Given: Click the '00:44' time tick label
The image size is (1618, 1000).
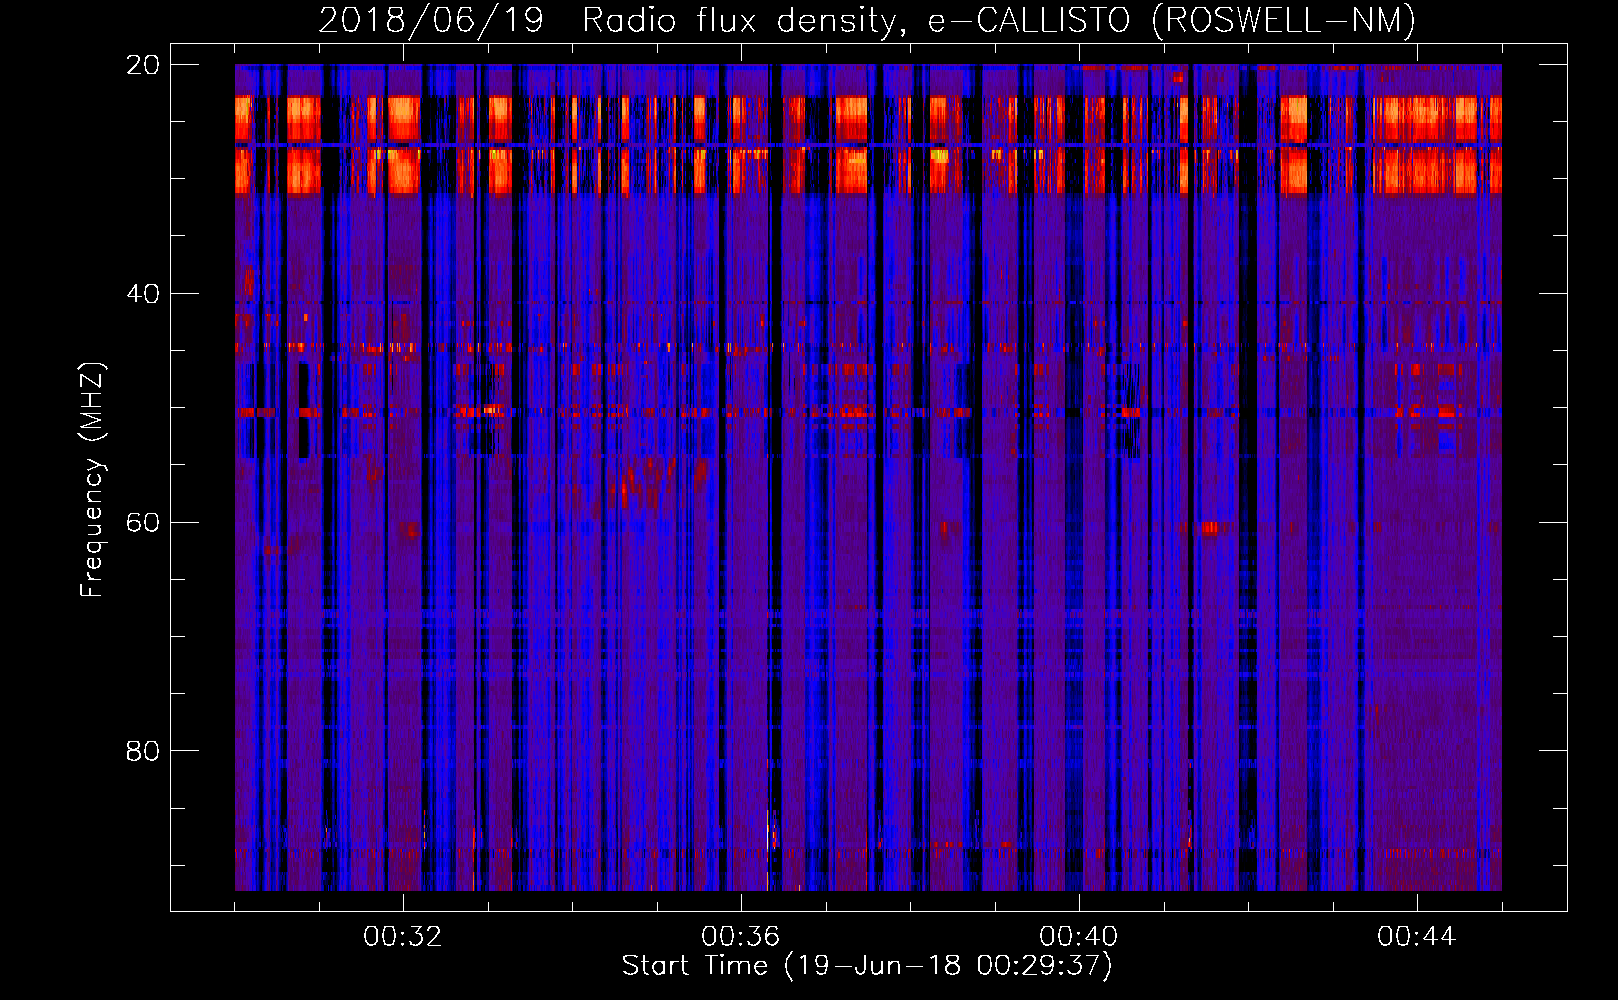Looking at the screenshot, I should coord(1417,937).
